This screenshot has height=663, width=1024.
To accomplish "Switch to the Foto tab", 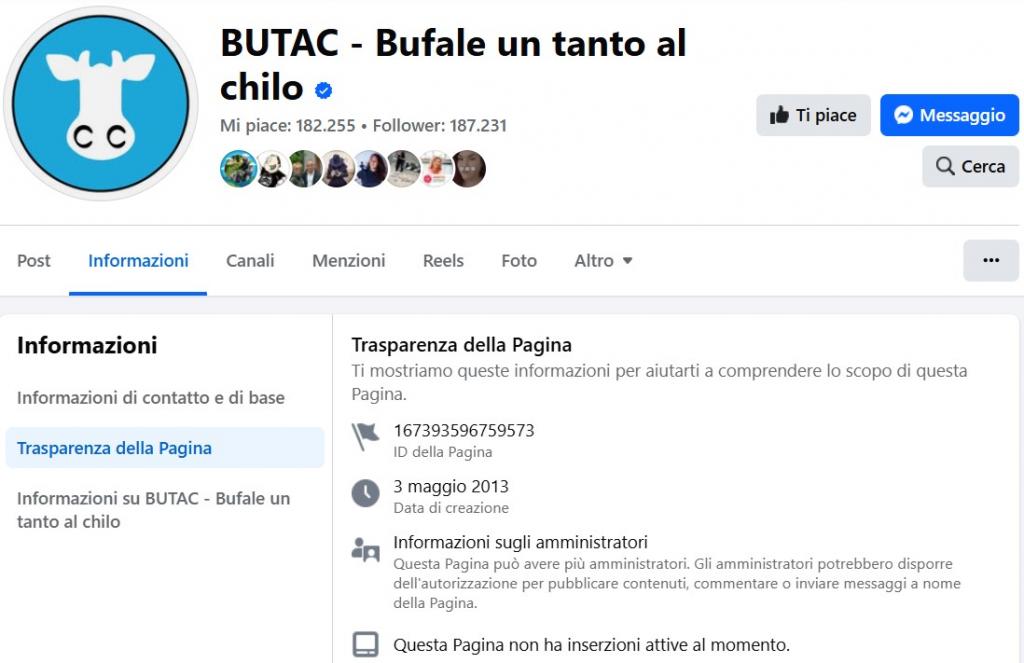I will coord(519,260).
